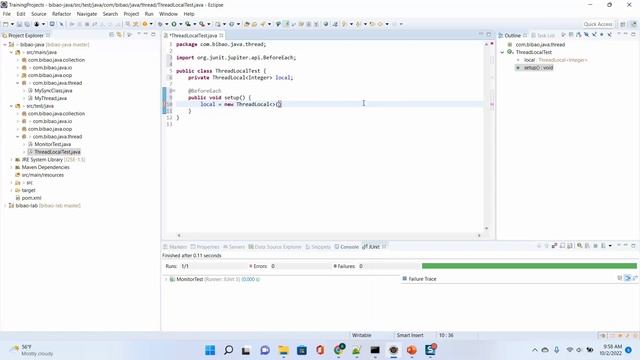Run the program with green Run button
The width and height of the screenshot is (640, 360).
click(x=174, y=24)
